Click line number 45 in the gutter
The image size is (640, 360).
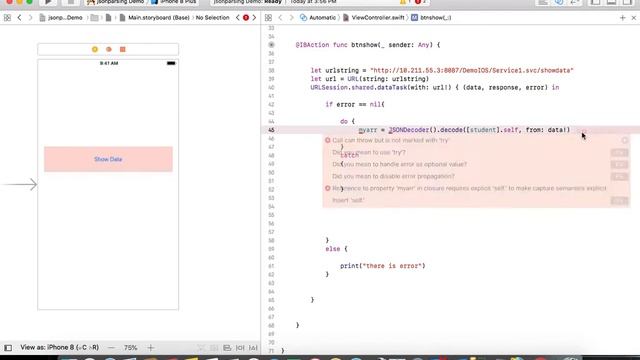click(x=271, y=130)
